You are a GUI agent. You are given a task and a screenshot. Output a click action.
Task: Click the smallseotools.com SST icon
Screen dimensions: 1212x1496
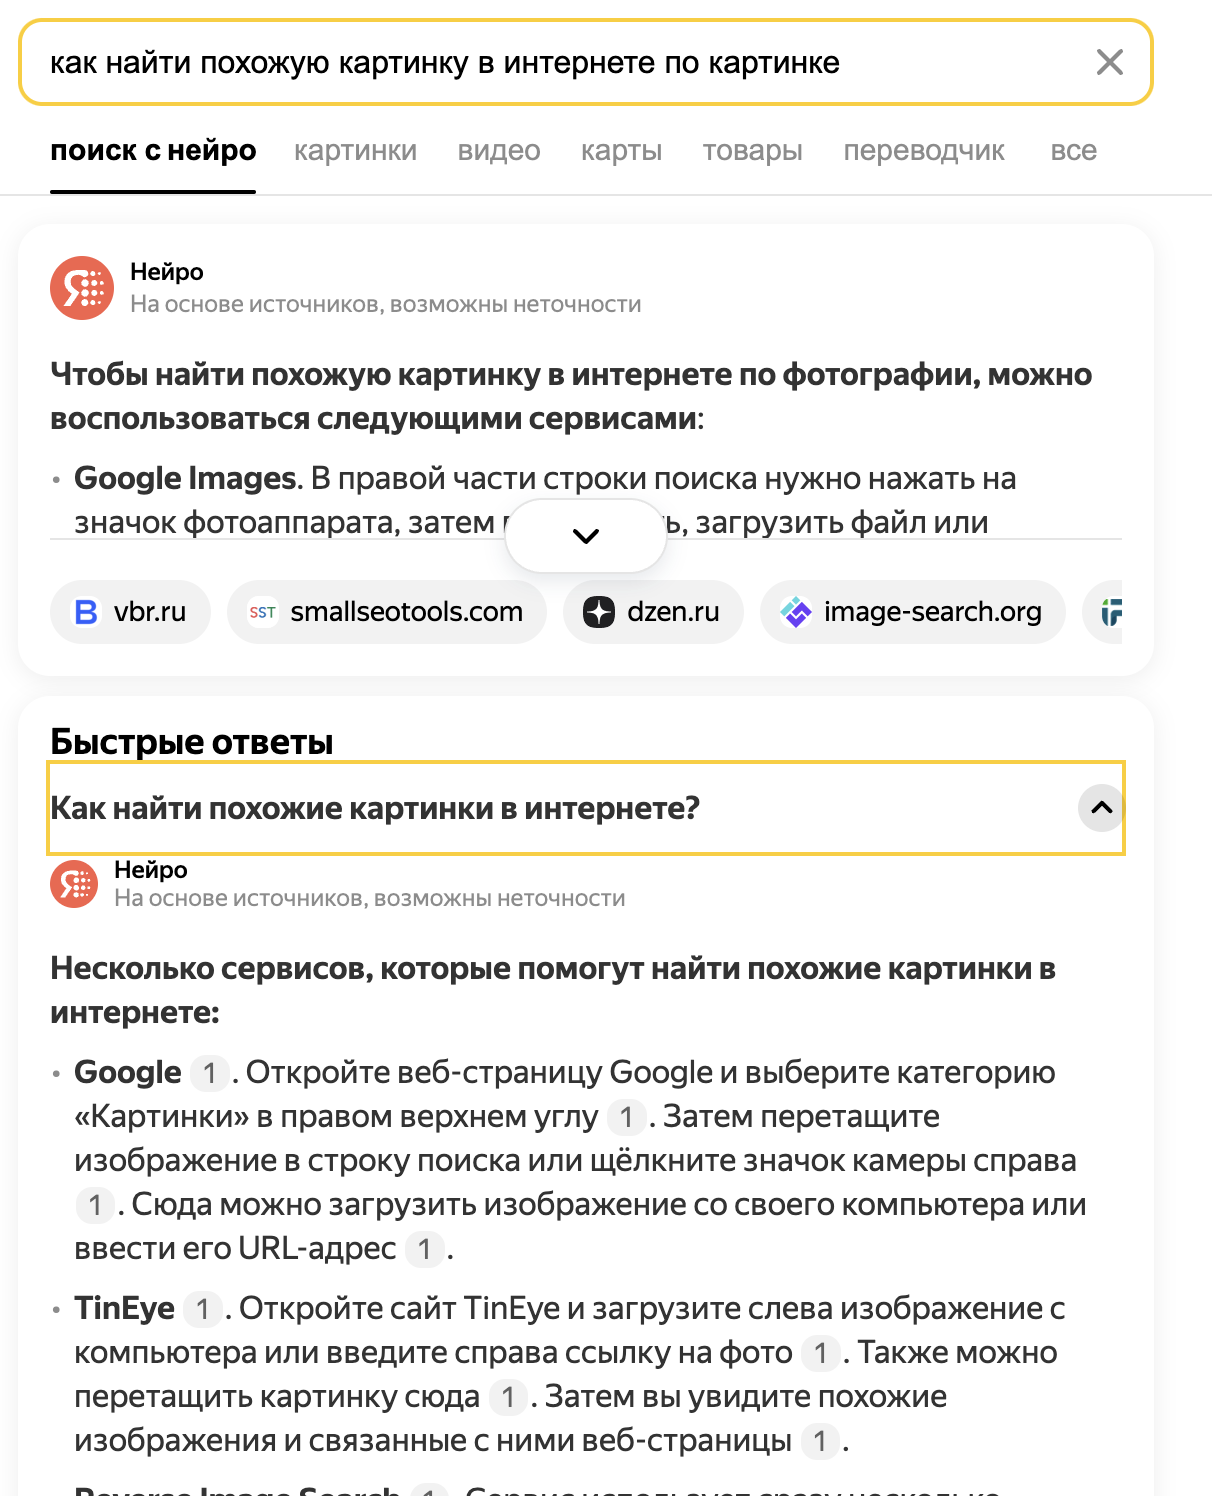262,612
